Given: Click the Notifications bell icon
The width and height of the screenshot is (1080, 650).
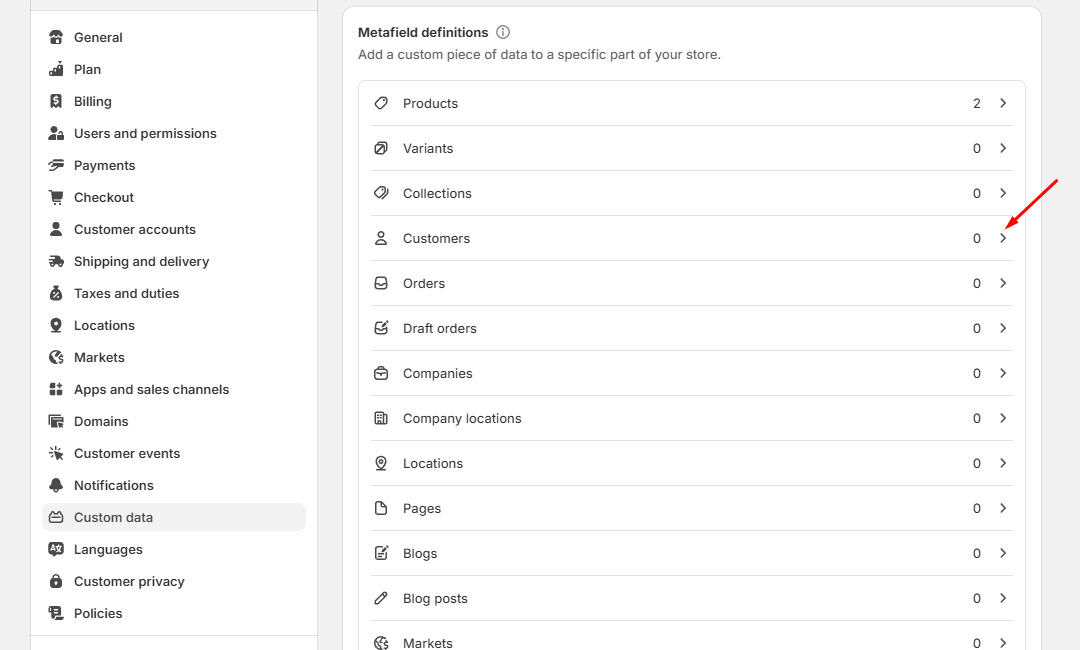Looking at the screenshot, I should (56, 485).
